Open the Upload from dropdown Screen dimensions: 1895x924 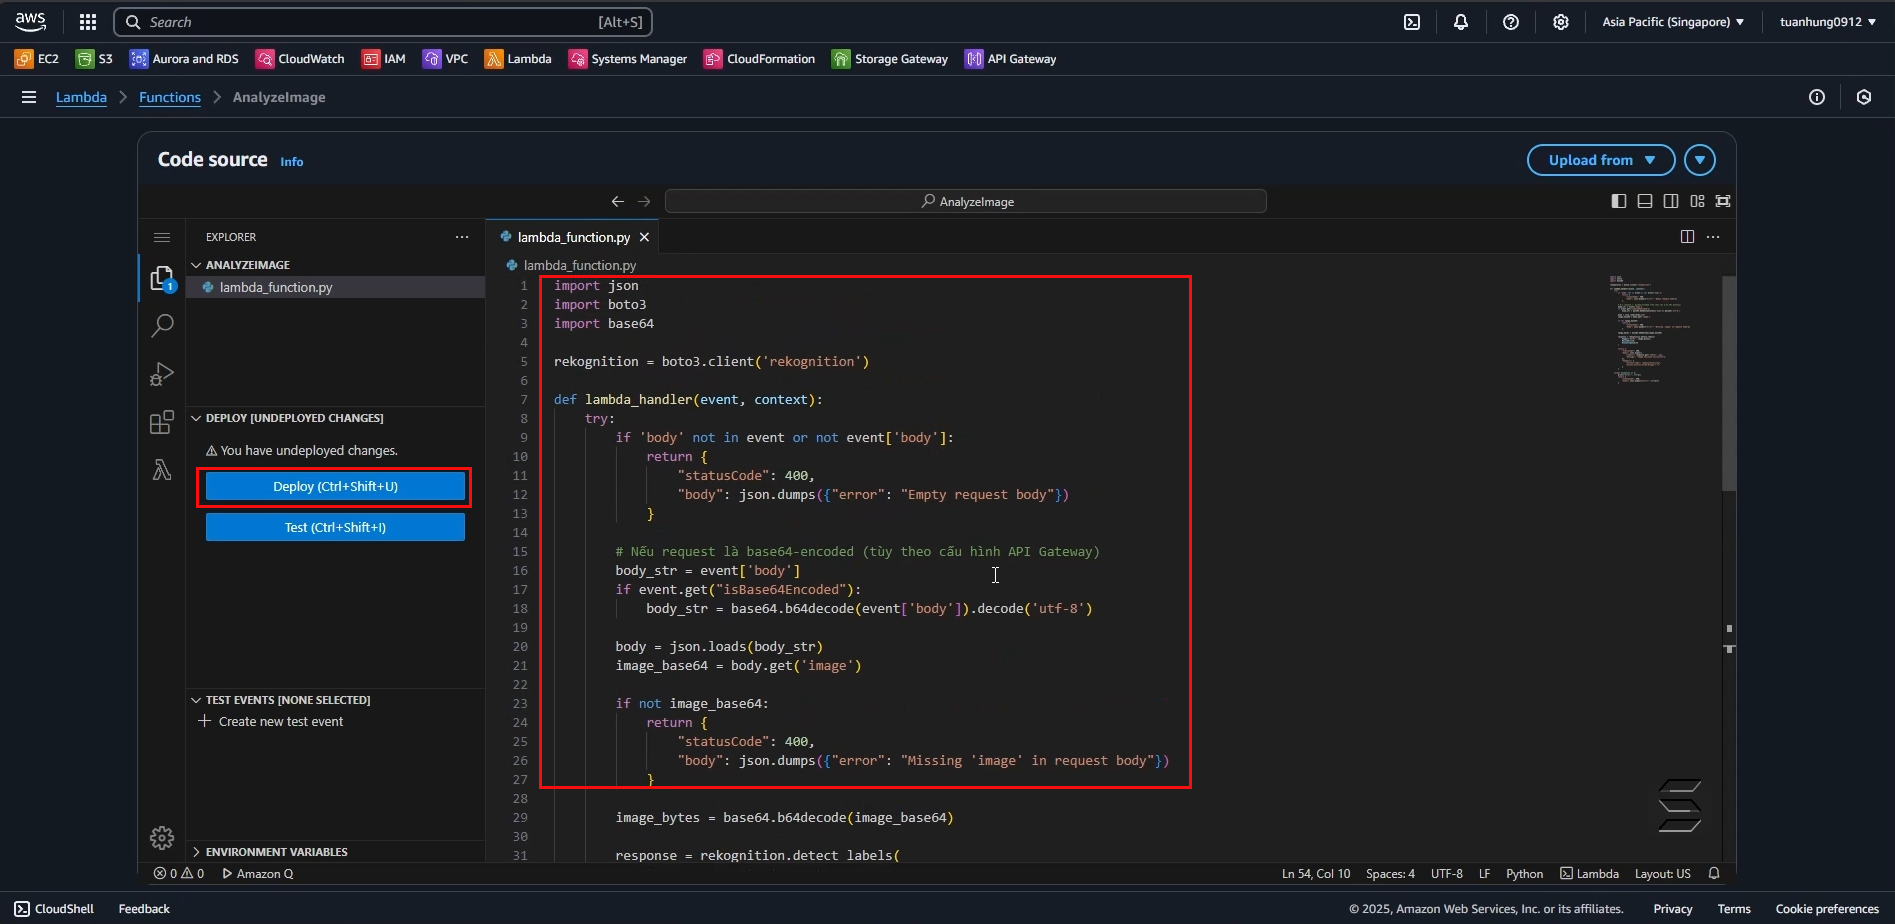click(x=1601, y=160)
